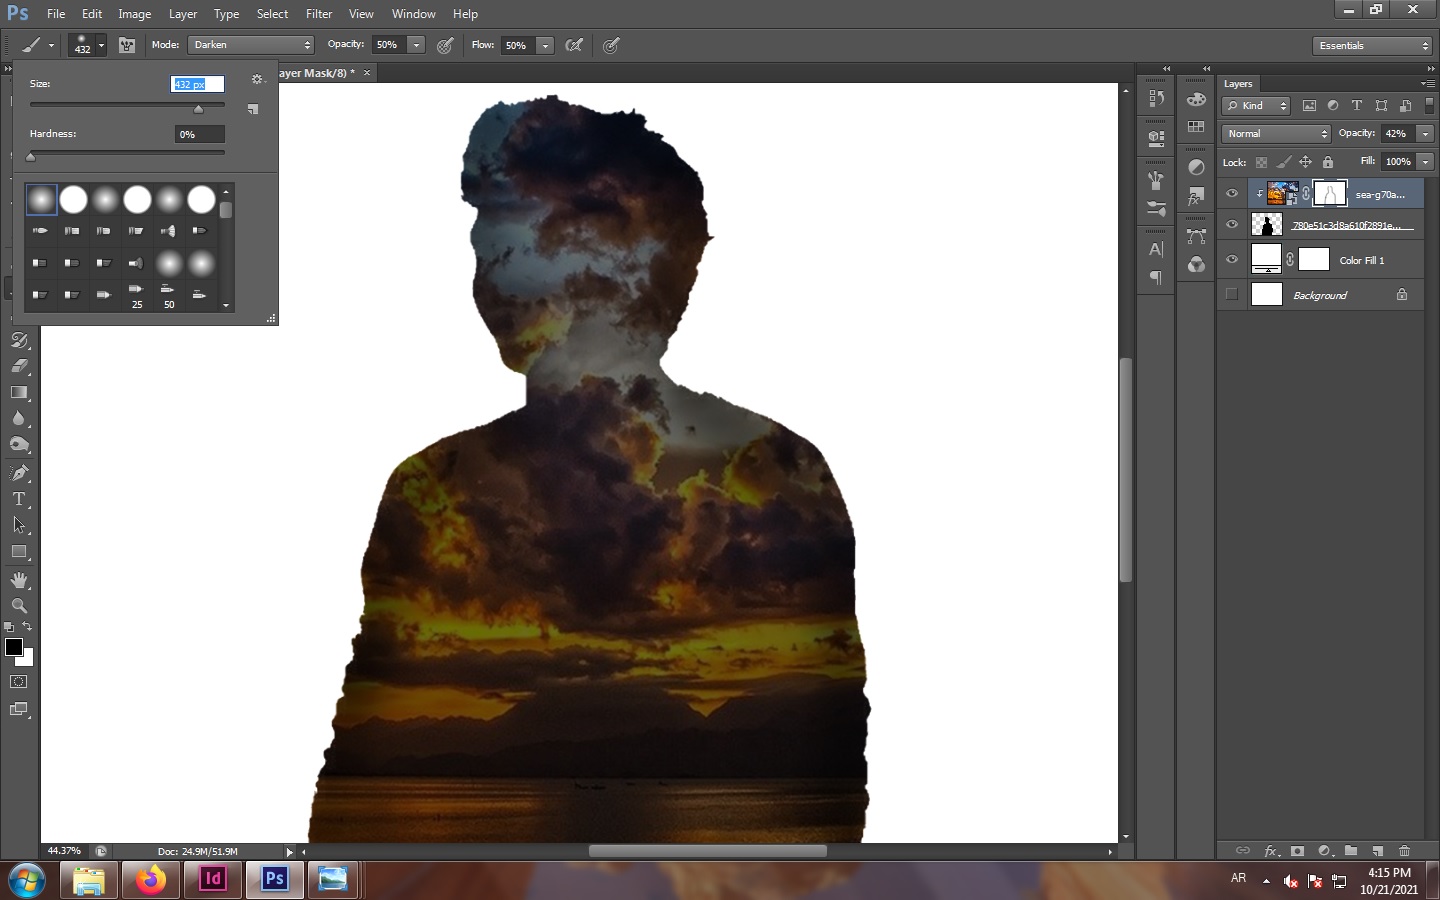
Task: Select the Color Fill 1 layer name
Action: 1362,261
